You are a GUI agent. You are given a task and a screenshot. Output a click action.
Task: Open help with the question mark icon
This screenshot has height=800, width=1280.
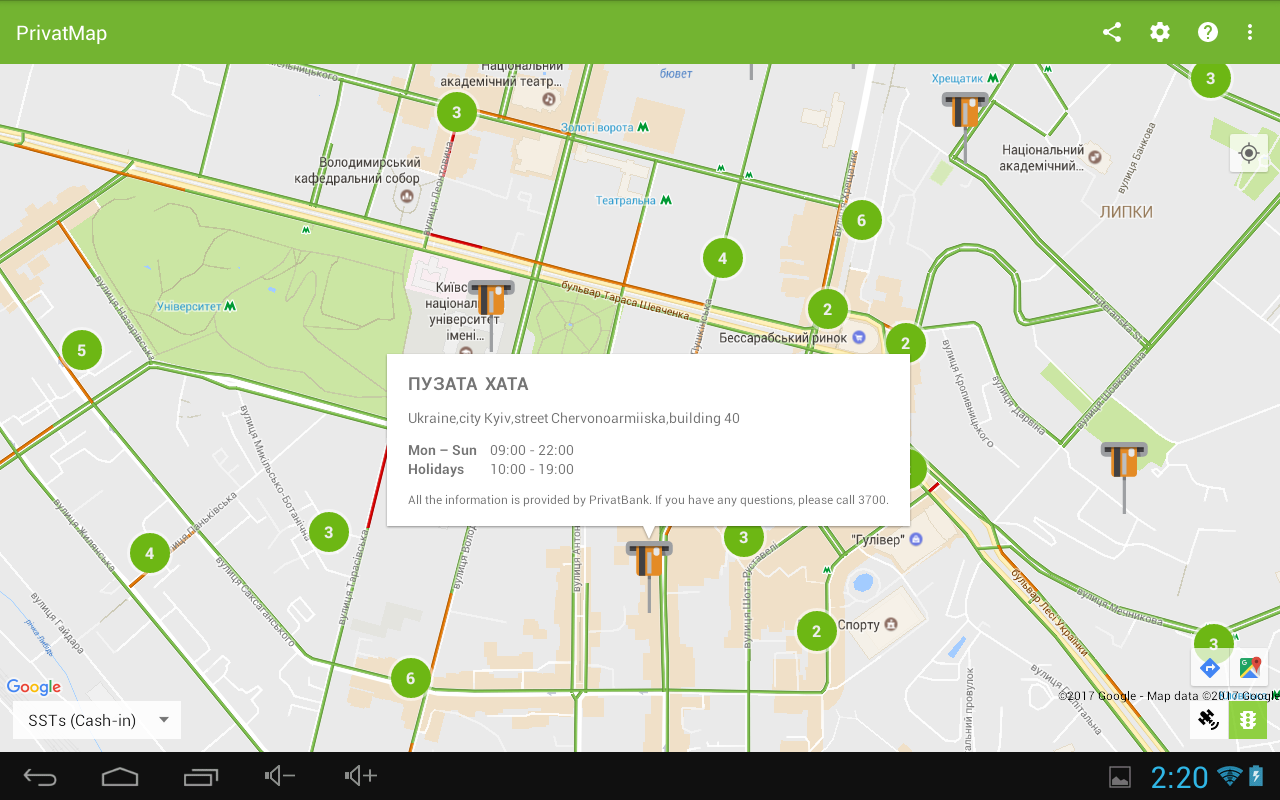click(1208, 32)
